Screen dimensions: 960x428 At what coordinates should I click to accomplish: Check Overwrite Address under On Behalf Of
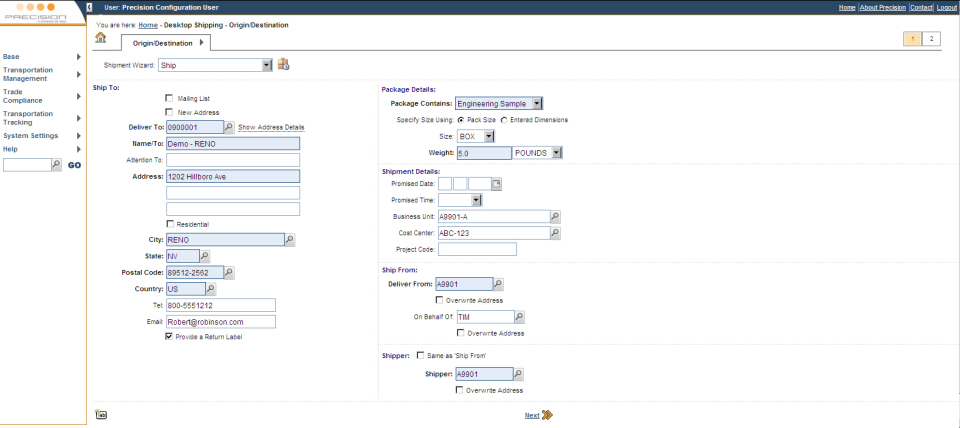(460, 333)
